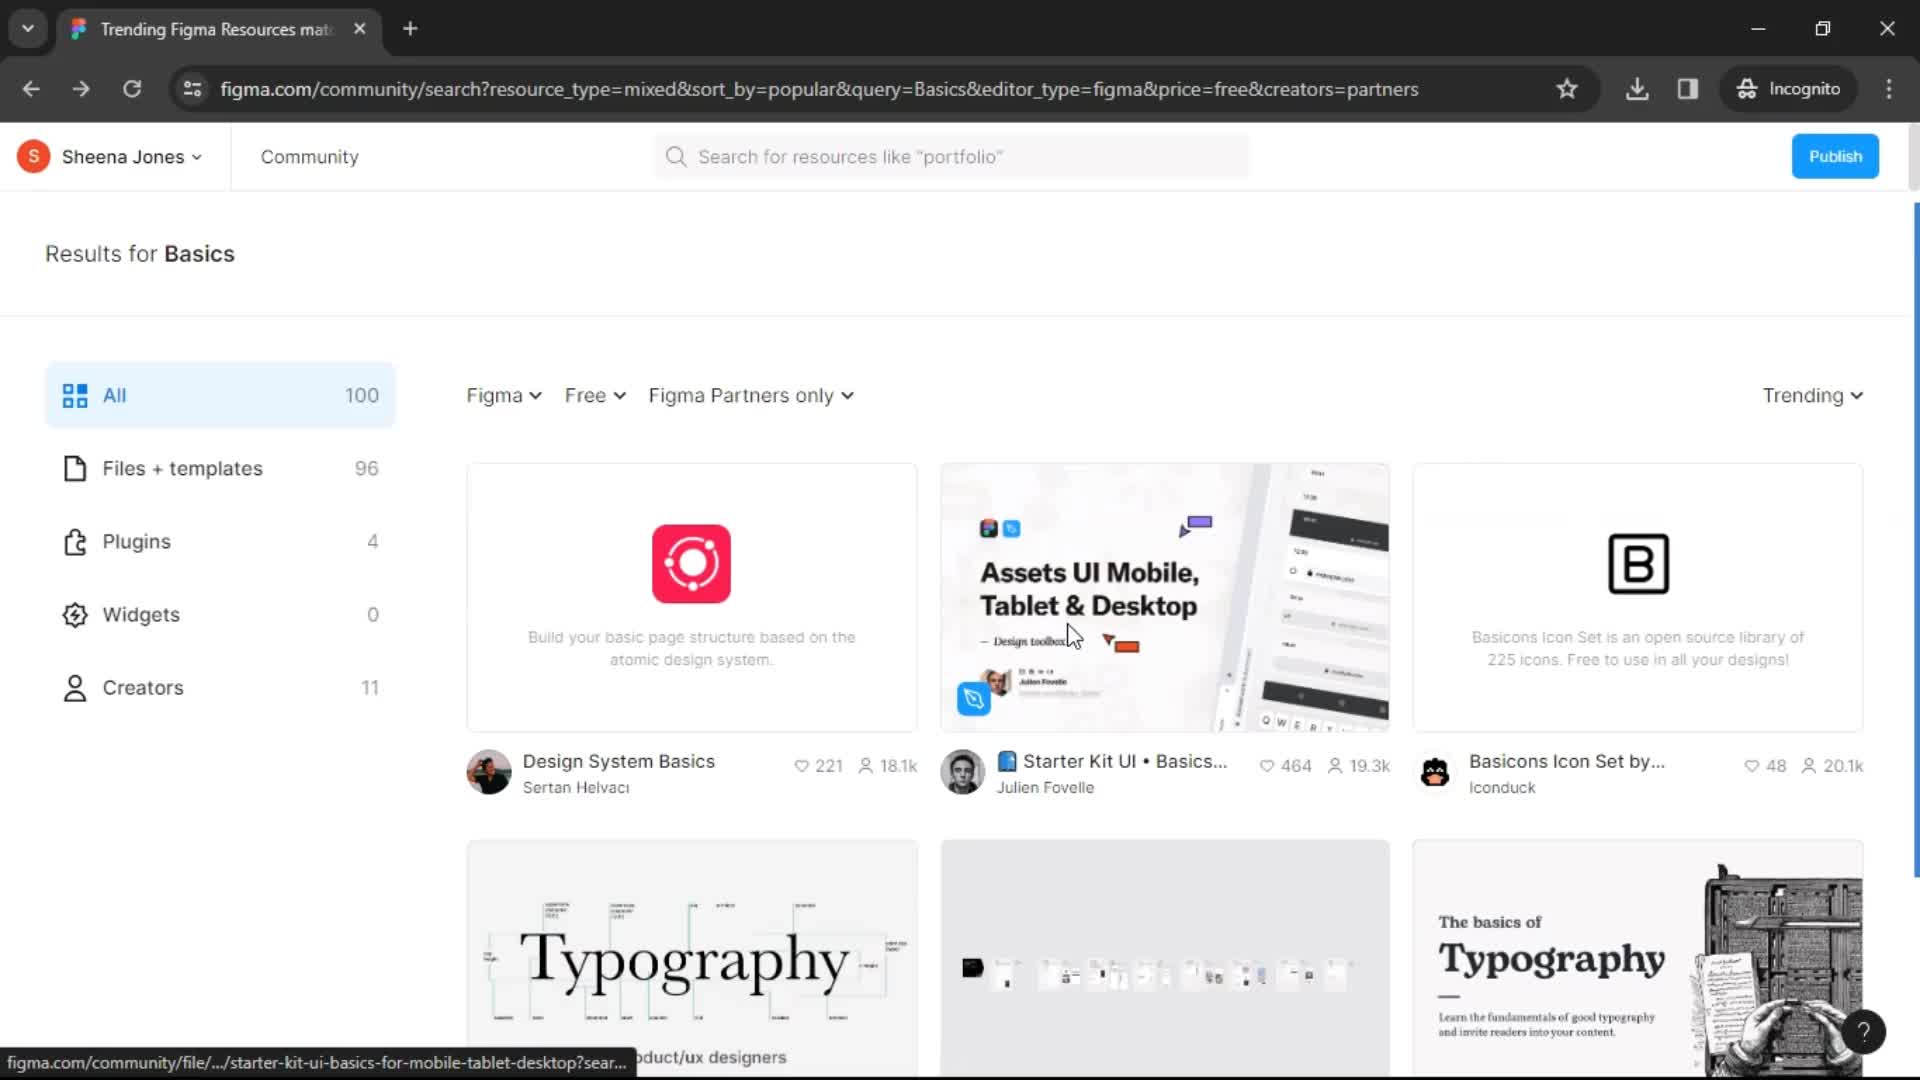Image resolution: width=1920 pixels, height=1080 pixels.
Task: Toggle the browser side panel icon
Action: pos(1688,89)
